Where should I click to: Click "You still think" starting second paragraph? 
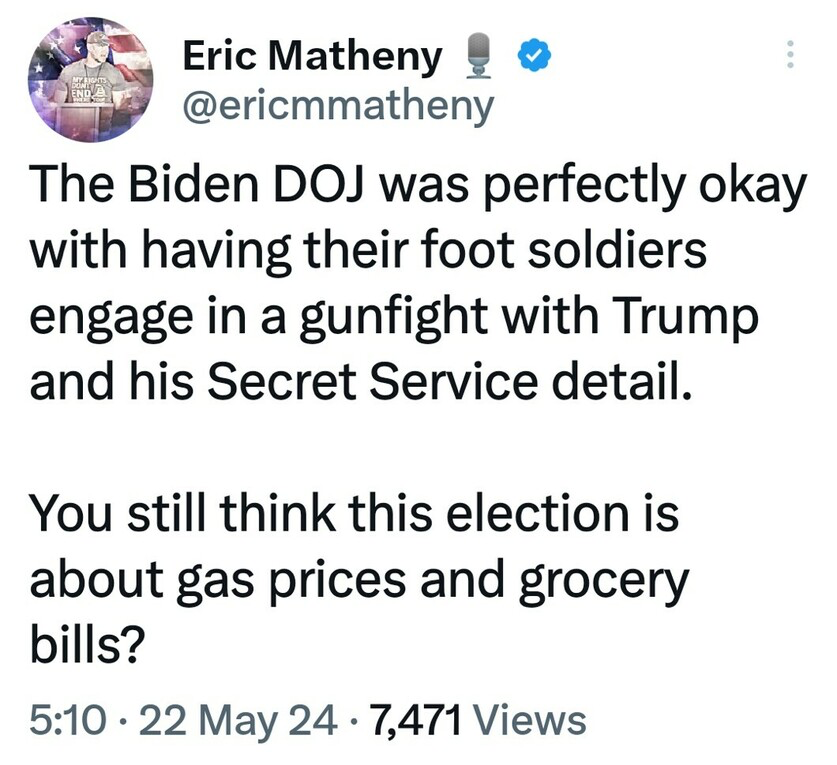[183, 513]
